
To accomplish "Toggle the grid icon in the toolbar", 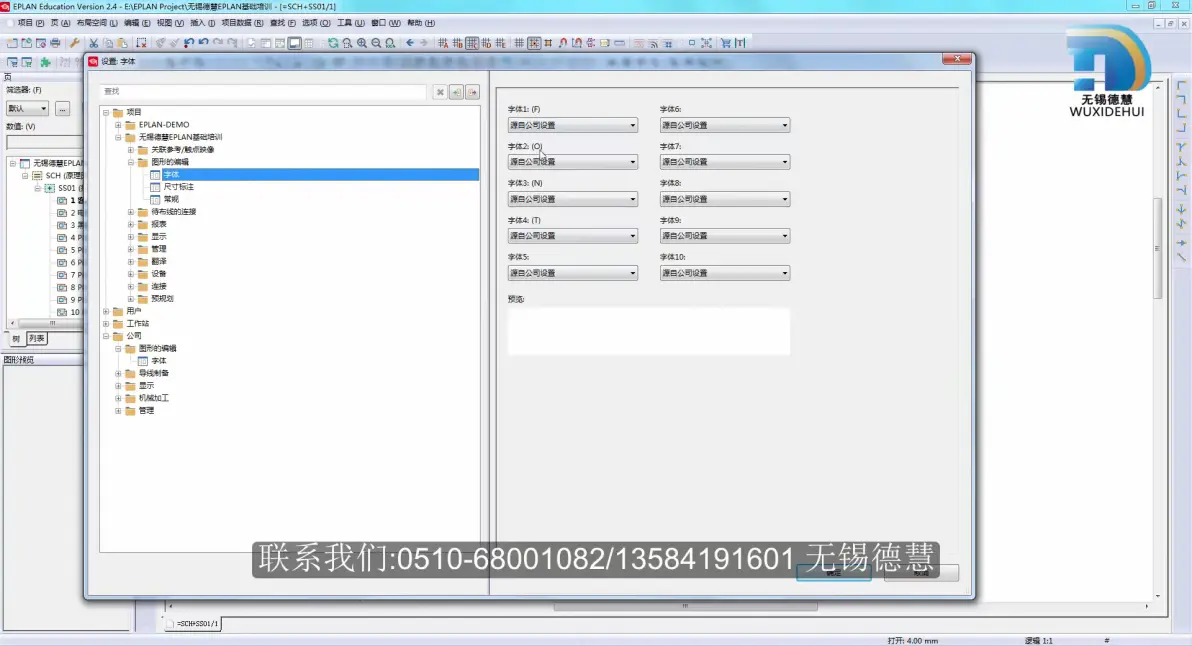I will [519, 43].
